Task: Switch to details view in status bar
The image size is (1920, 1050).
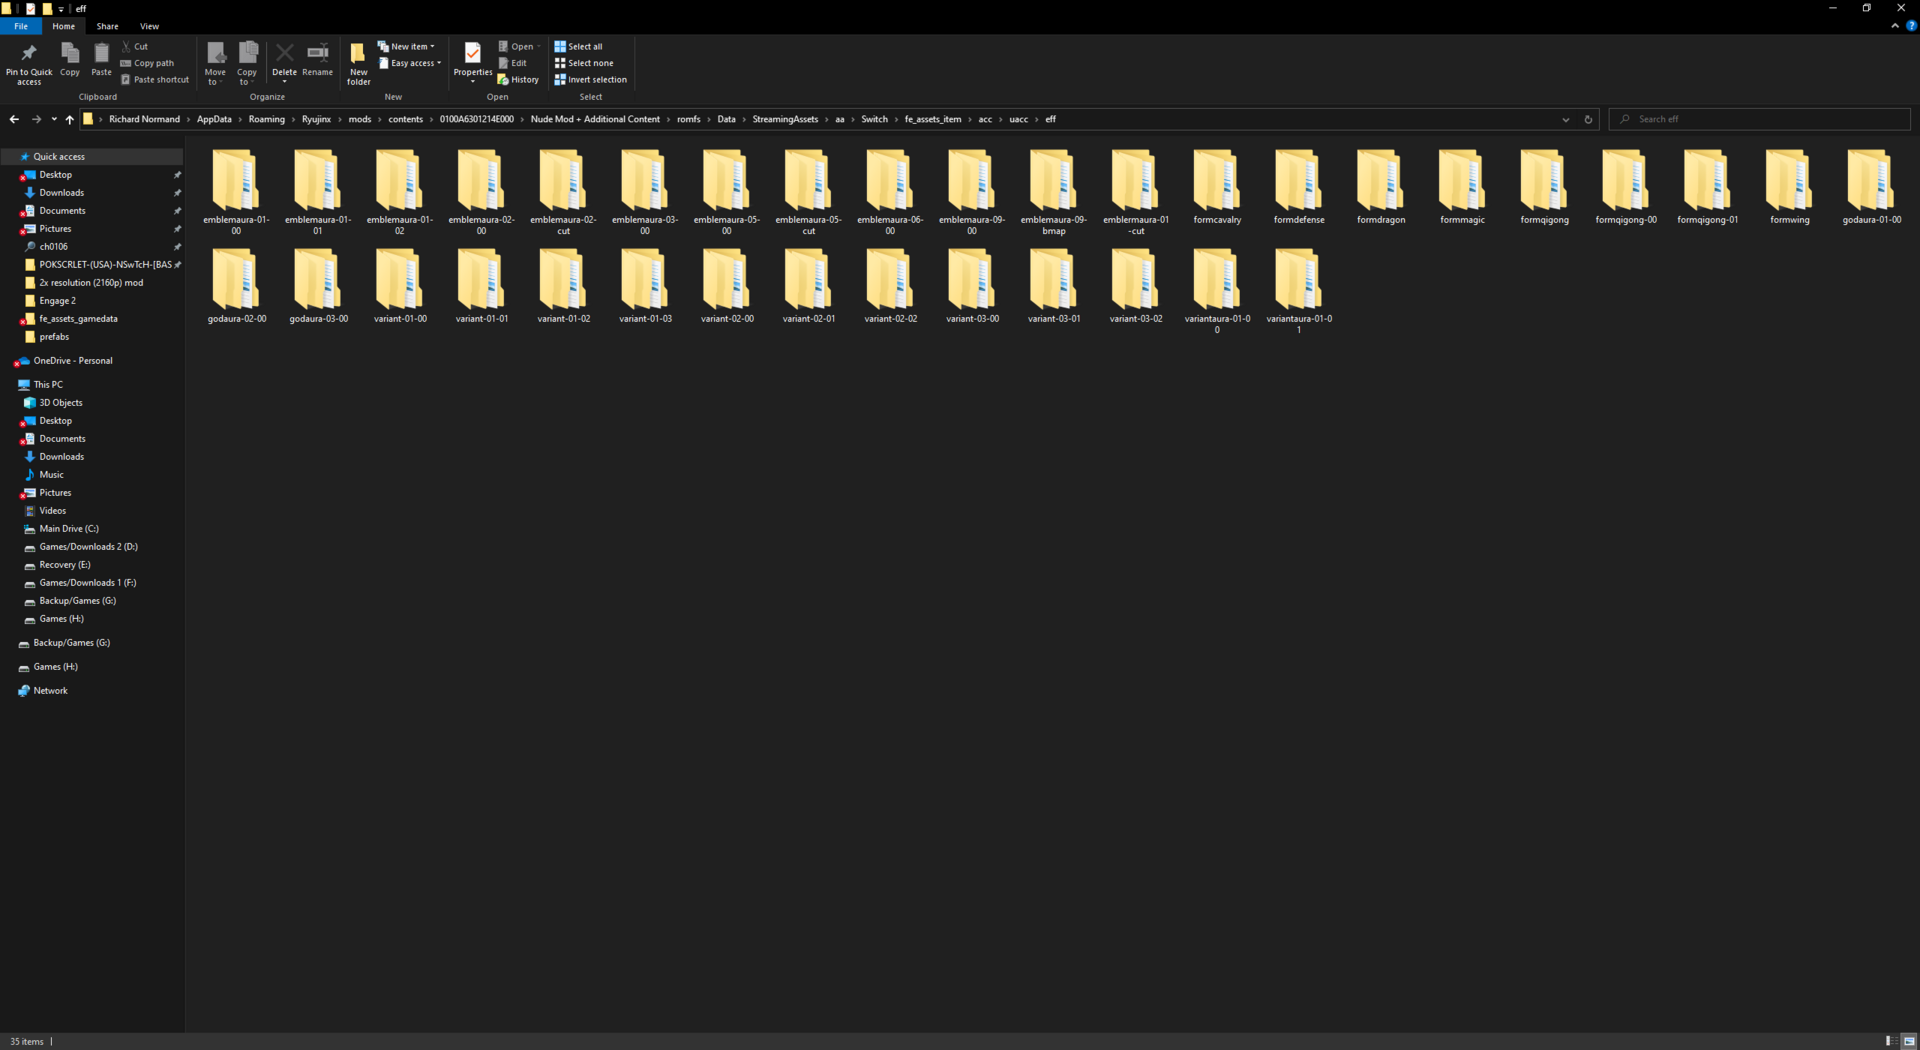Action: 1891,1041
